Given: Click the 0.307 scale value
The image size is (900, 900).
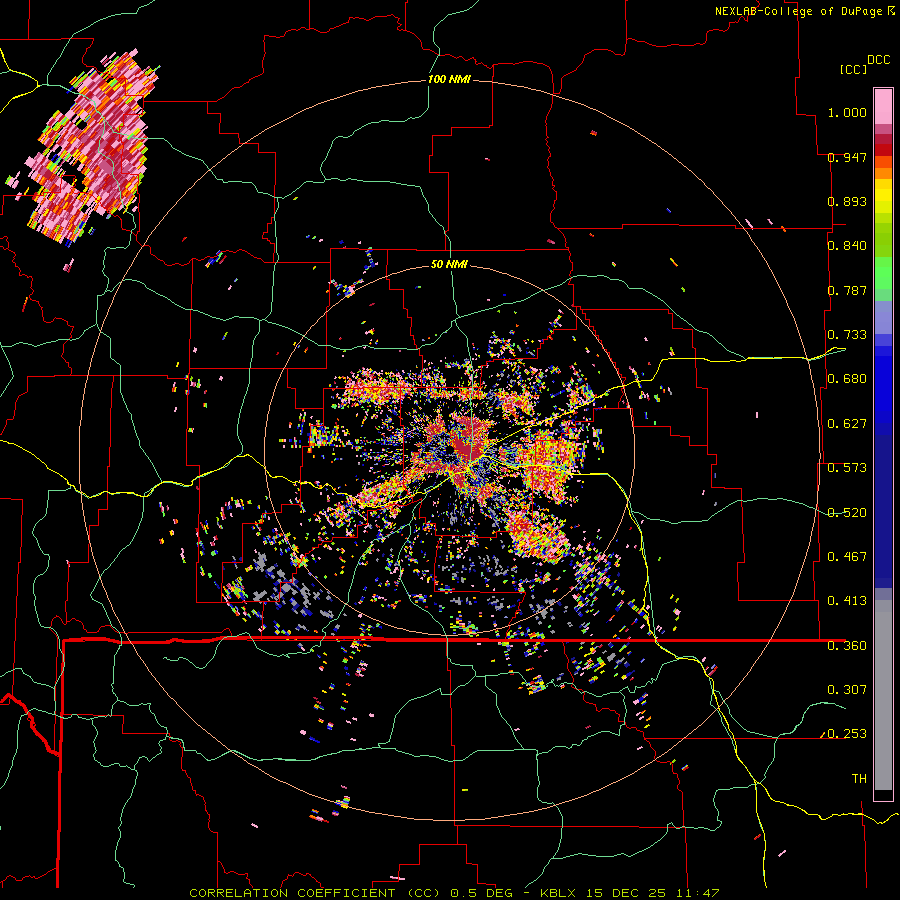Looking at the screenshot, I should pyautogui.click(x=847, y=690).
